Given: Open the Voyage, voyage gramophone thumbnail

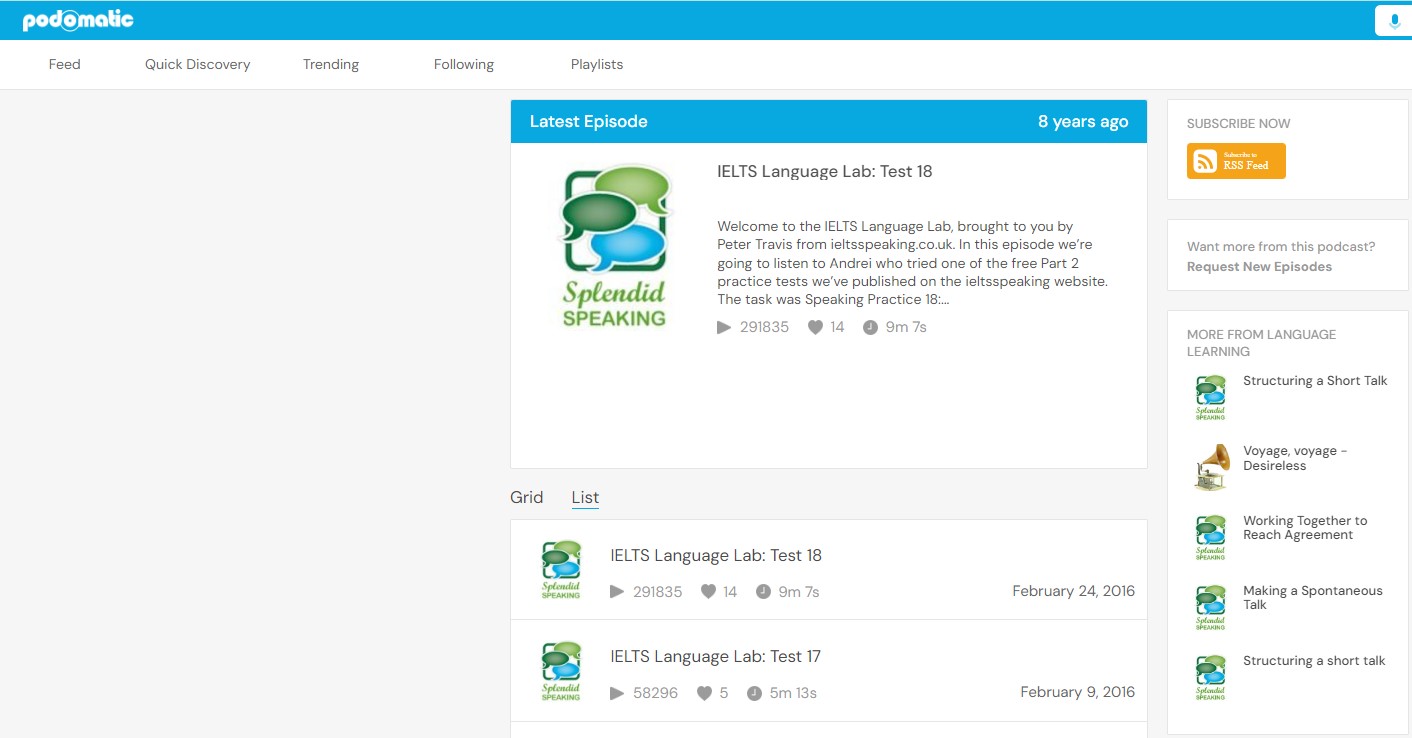Looking at the screenshot, I should 1211,467.
